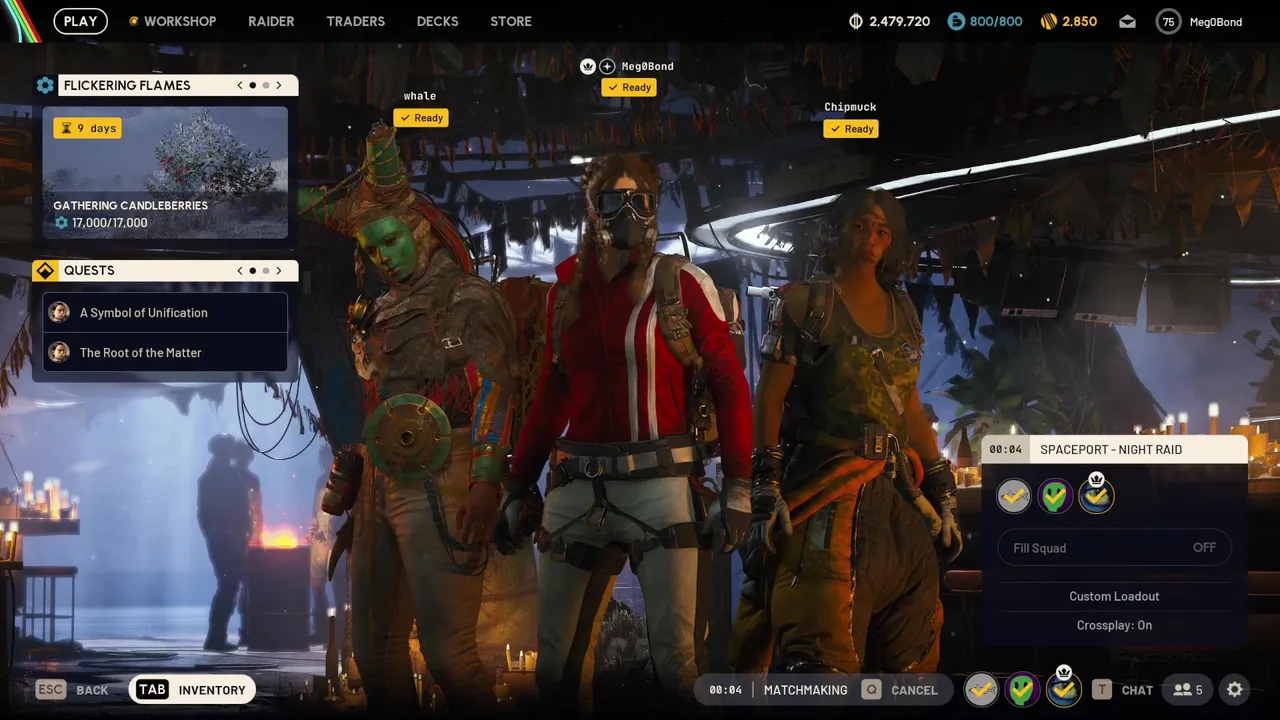Open Meg0Bond profile name in top bar
The image size is (1280, 720).
click(1216, 22)
